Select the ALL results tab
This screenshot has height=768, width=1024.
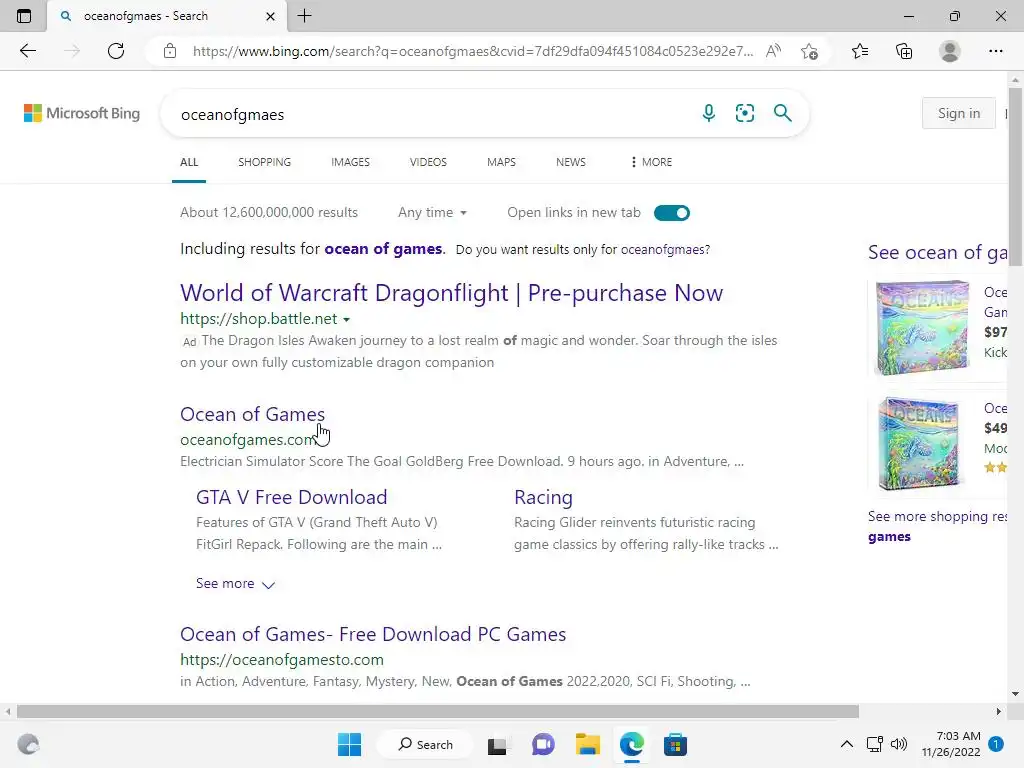pos(189,162)
